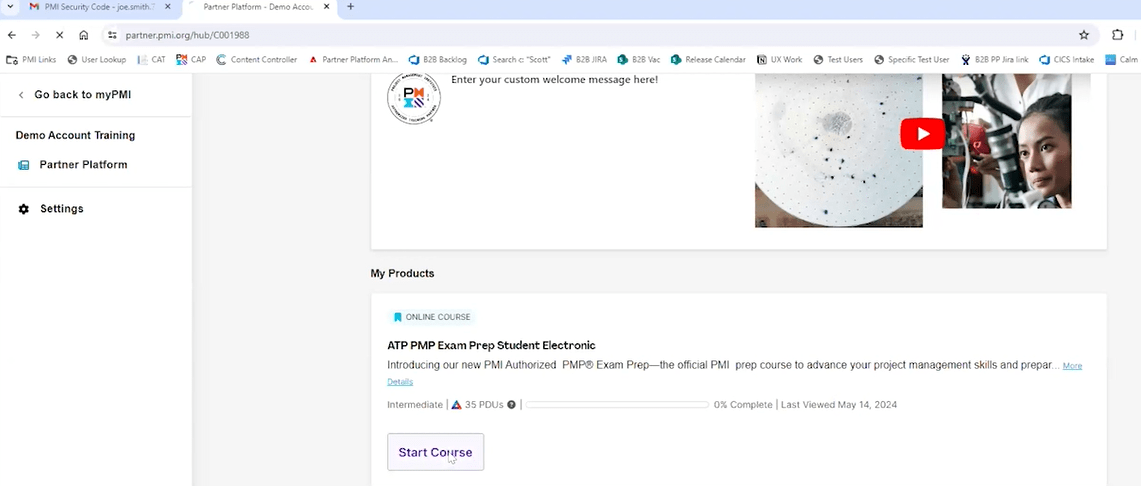1141x486 pixels.
Task: Close the Partner Platform tab
Action: coord(327,7)
